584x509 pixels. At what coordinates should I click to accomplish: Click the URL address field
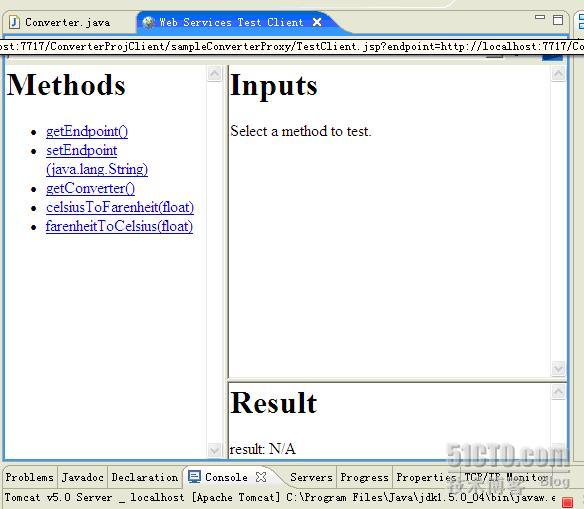(292, 47)
